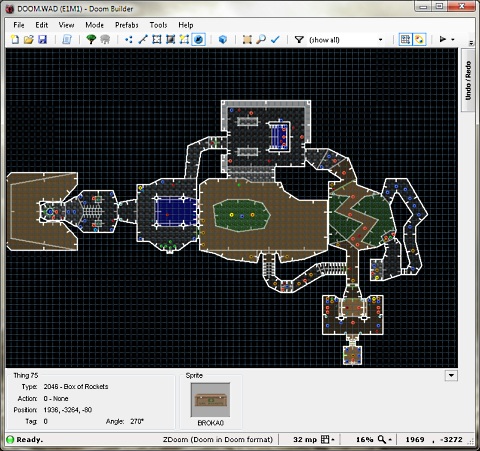
Task: Run map analysis with the blue checkmark
Action: [275, 39]
